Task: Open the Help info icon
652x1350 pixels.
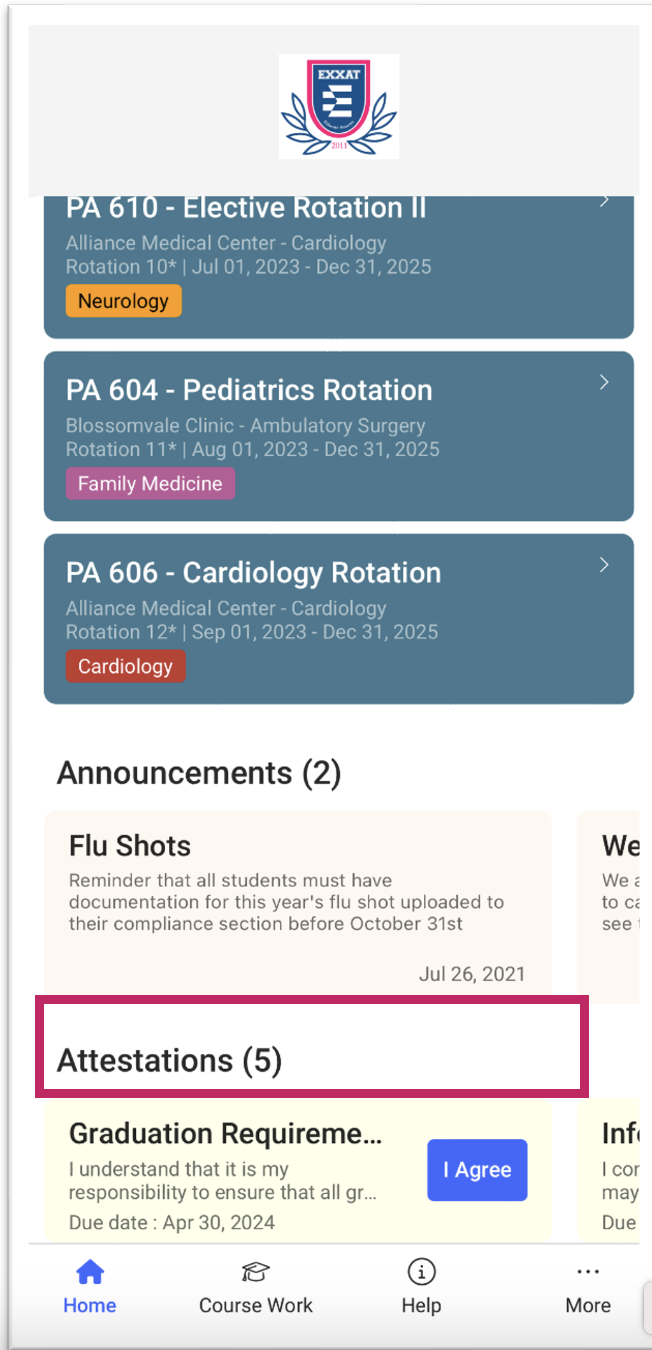Action: tap(421, 1272)
